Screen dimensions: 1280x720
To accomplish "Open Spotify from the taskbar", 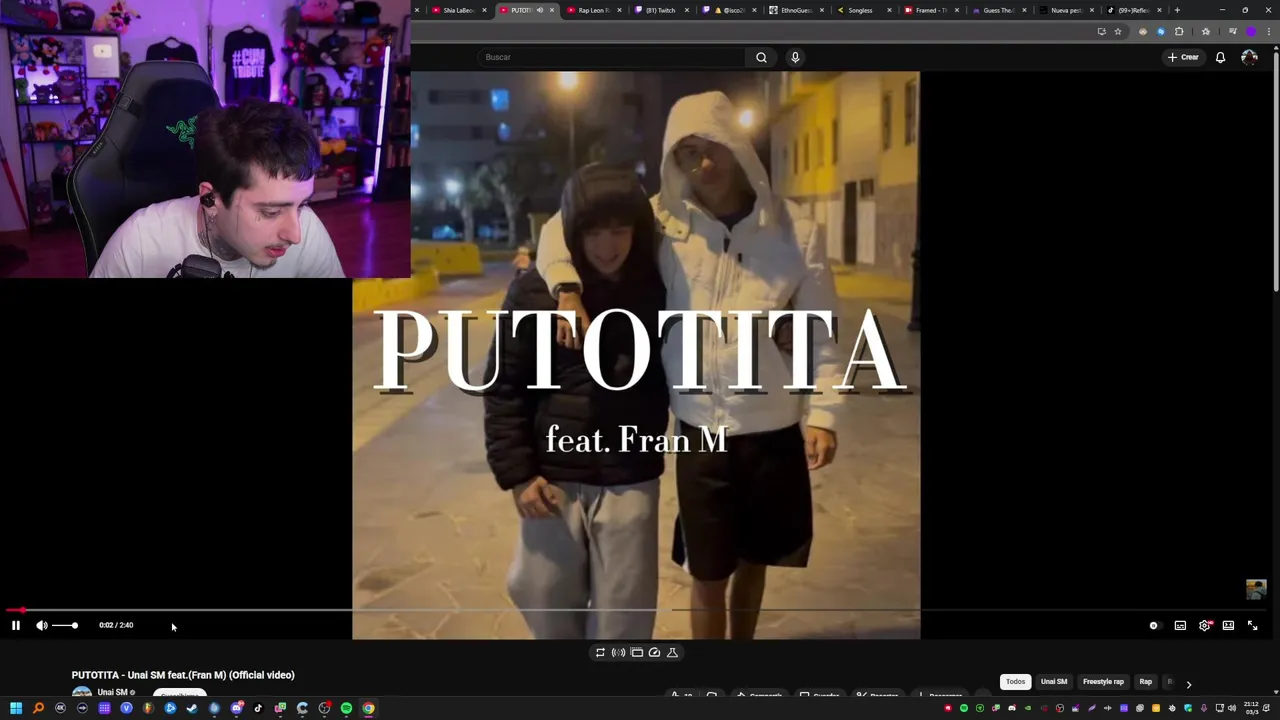I will (346, 708).
